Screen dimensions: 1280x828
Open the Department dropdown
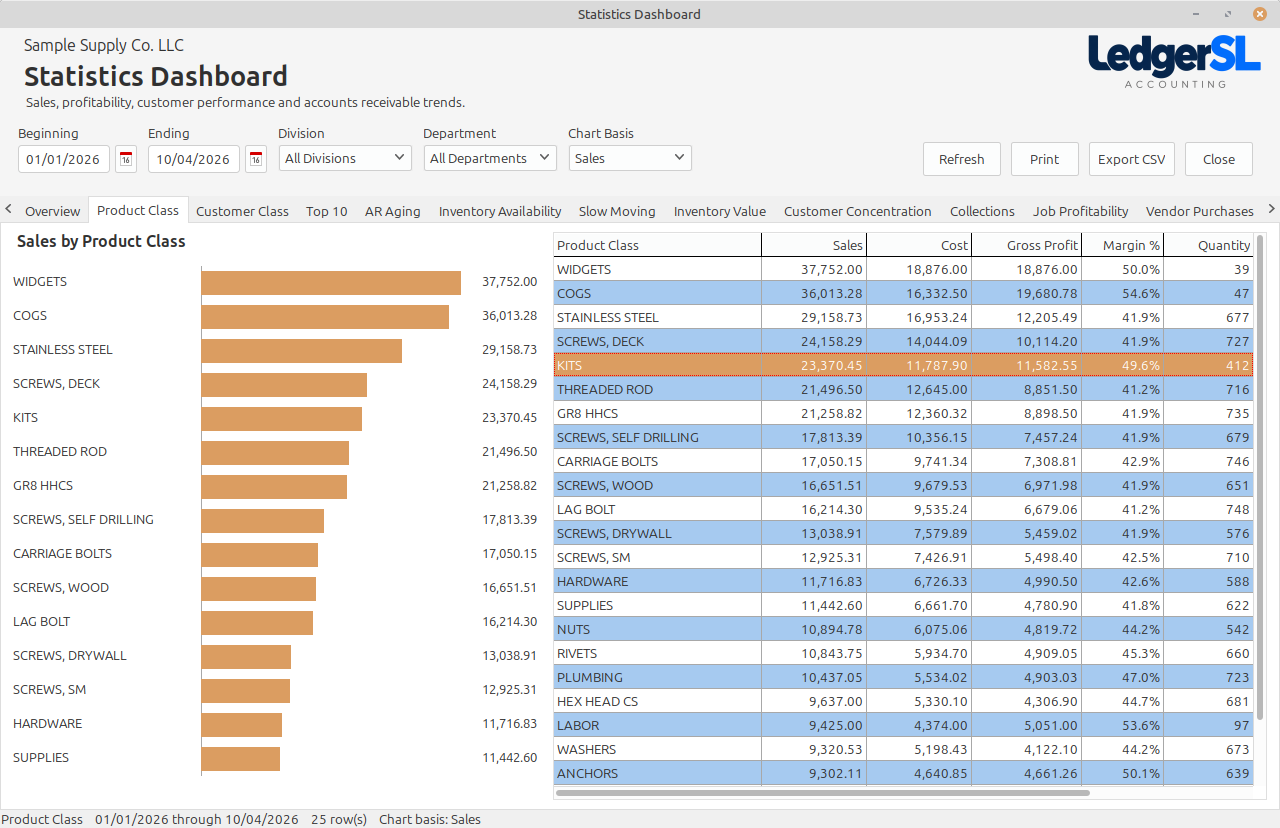point(490,158)
